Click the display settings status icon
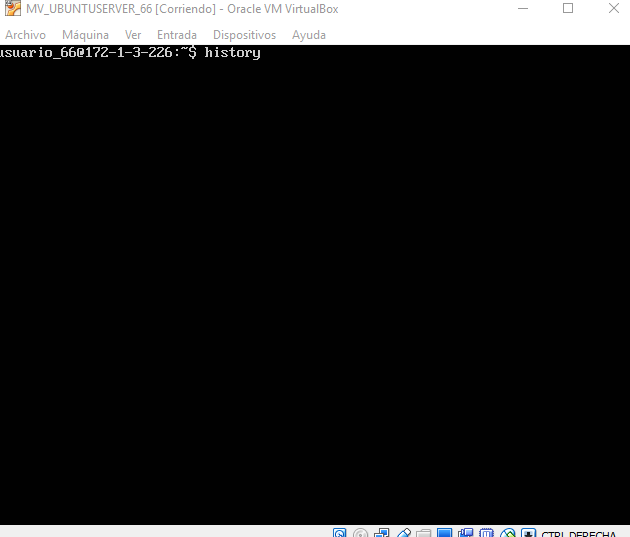Screen dimensions: 630x537 point(445,533)
